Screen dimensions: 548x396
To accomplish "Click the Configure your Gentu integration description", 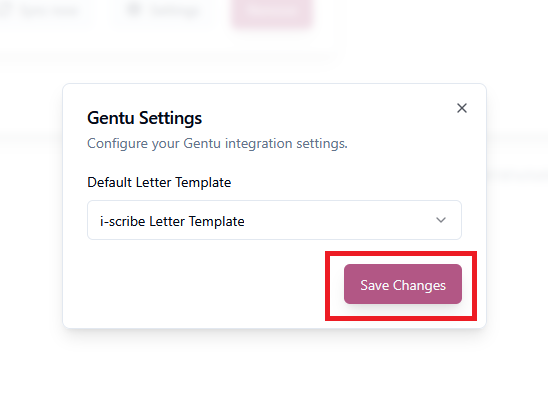I will point(217,144).
